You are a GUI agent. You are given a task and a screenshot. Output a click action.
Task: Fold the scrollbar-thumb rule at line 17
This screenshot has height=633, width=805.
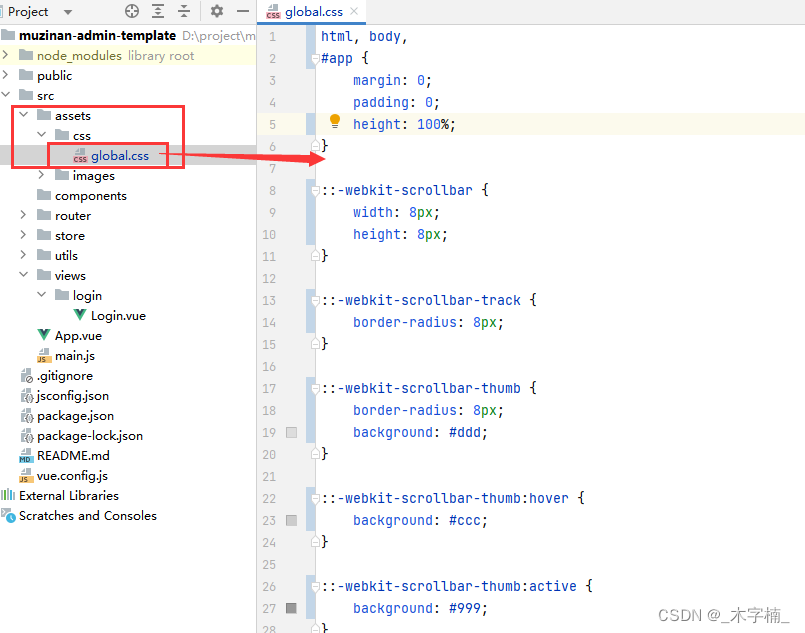316,389
